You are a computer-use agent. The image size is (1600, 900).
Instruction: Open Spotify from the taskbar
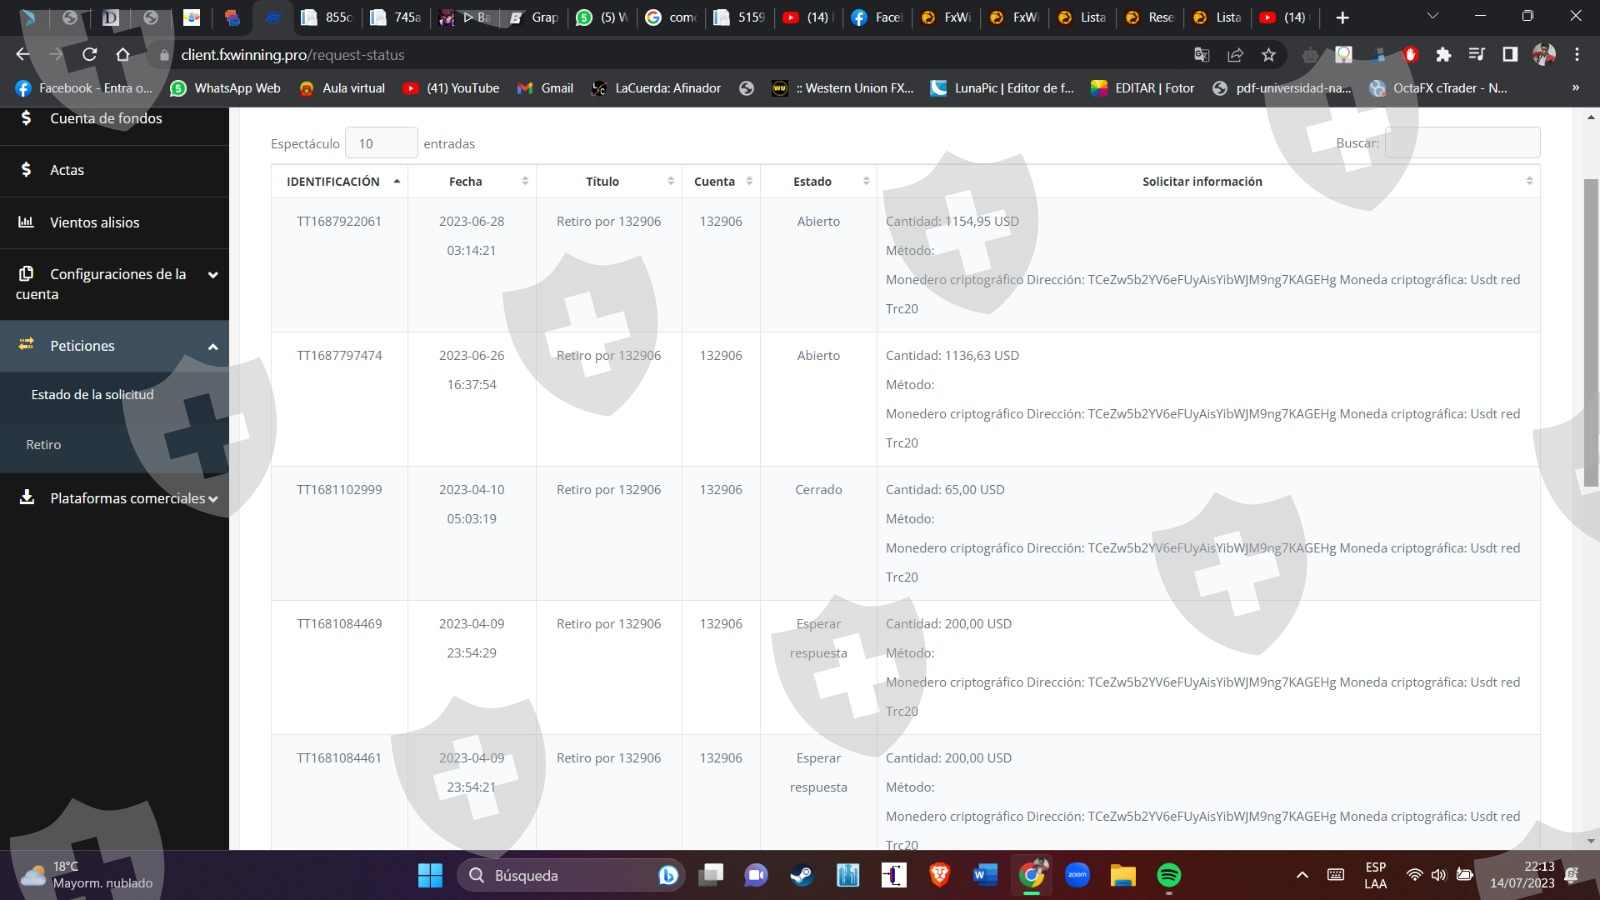(x=1168, y=876)
